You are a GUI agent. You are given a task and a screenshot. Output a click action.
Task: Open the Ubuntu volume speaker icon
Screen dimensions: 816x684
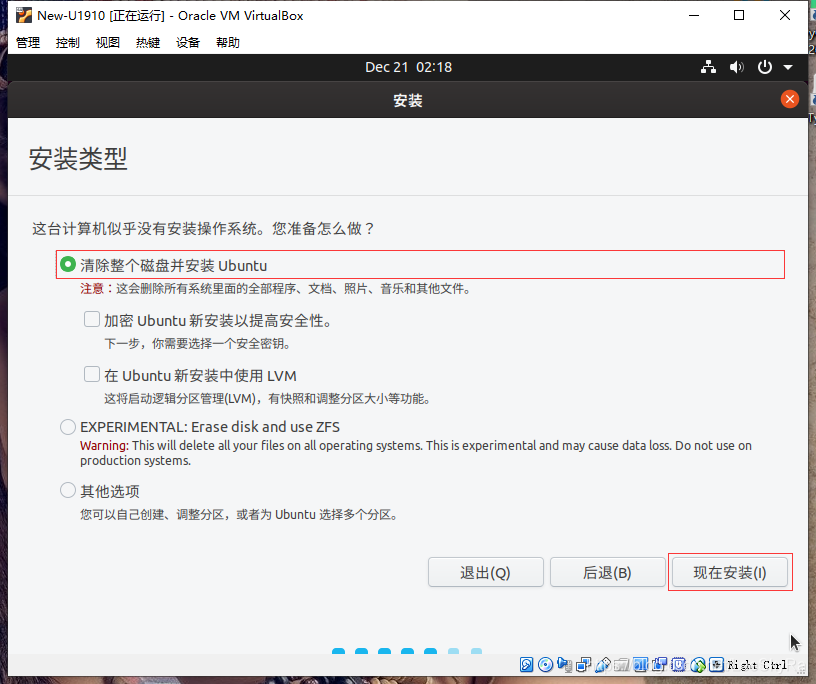pos(736,67)
